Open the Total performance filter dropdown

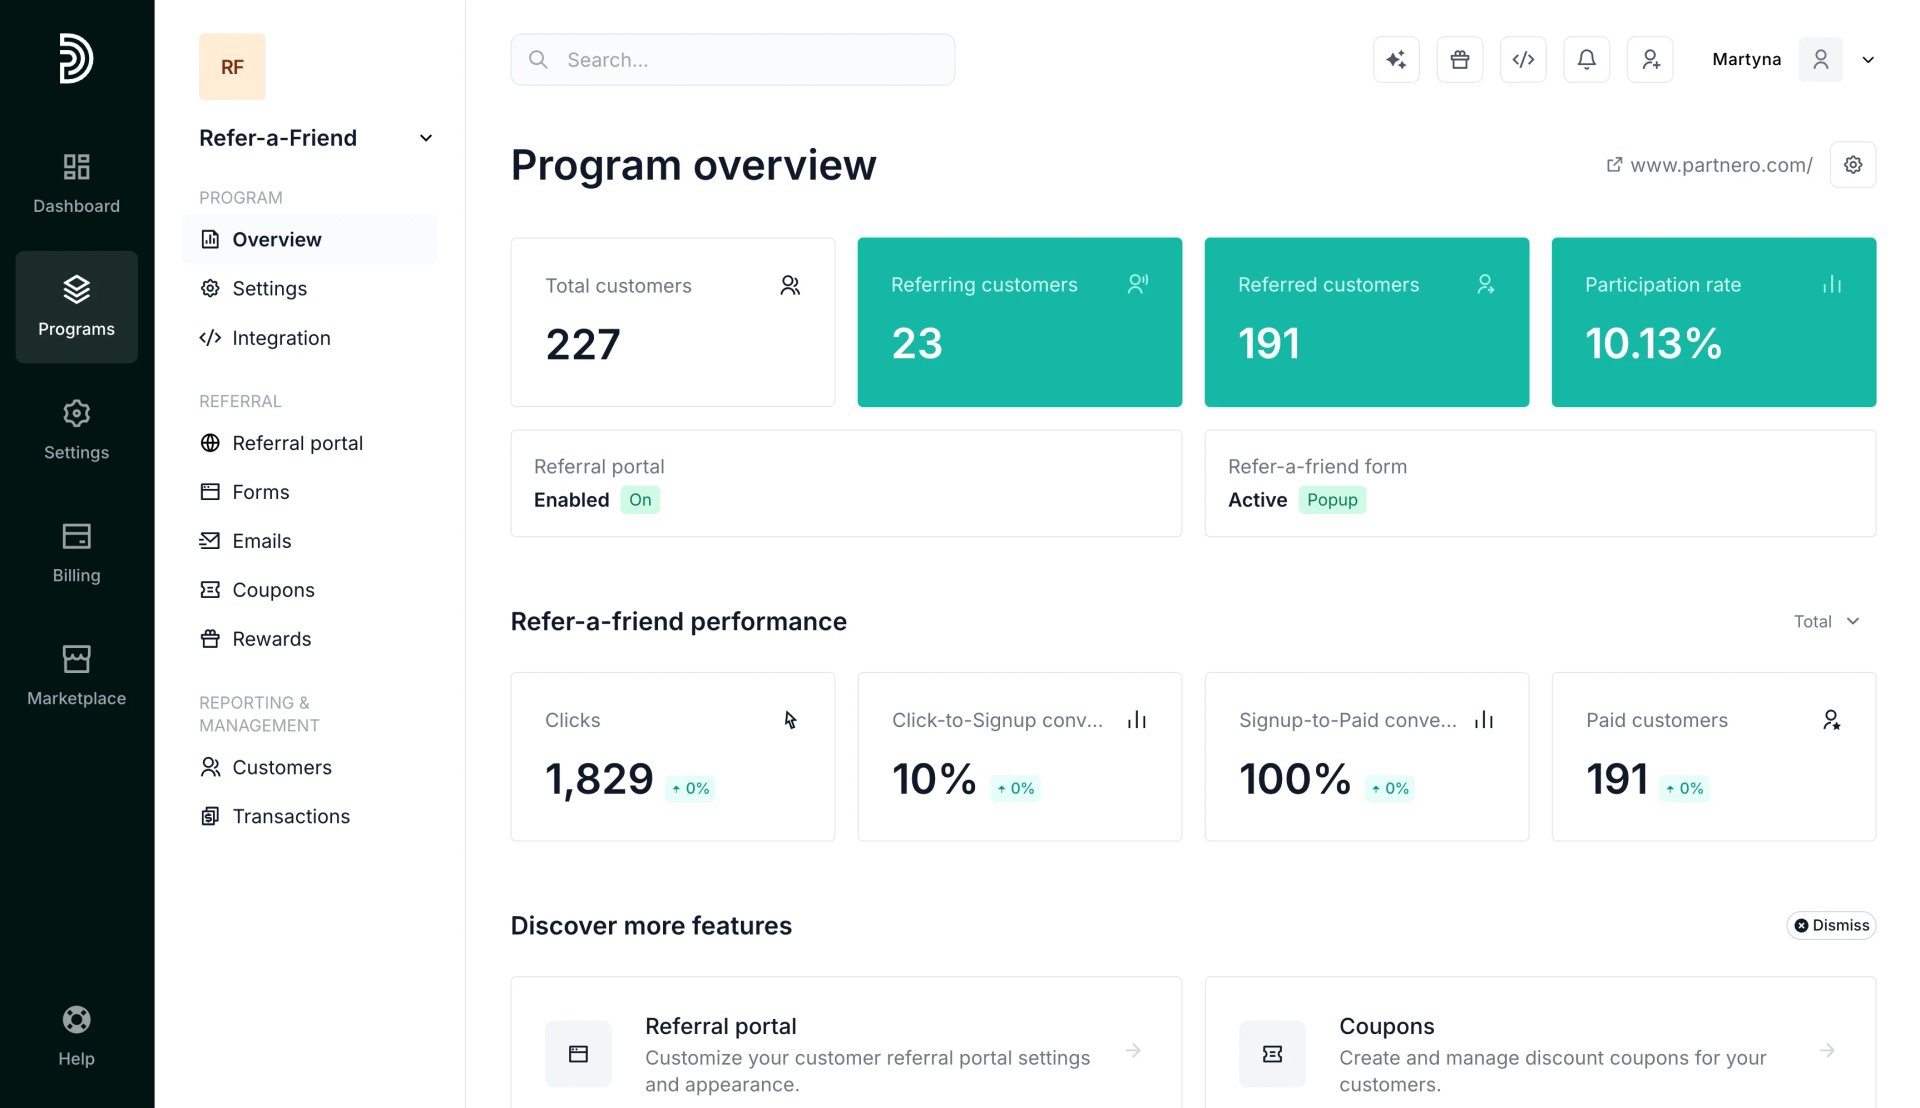pos(1826,622)
